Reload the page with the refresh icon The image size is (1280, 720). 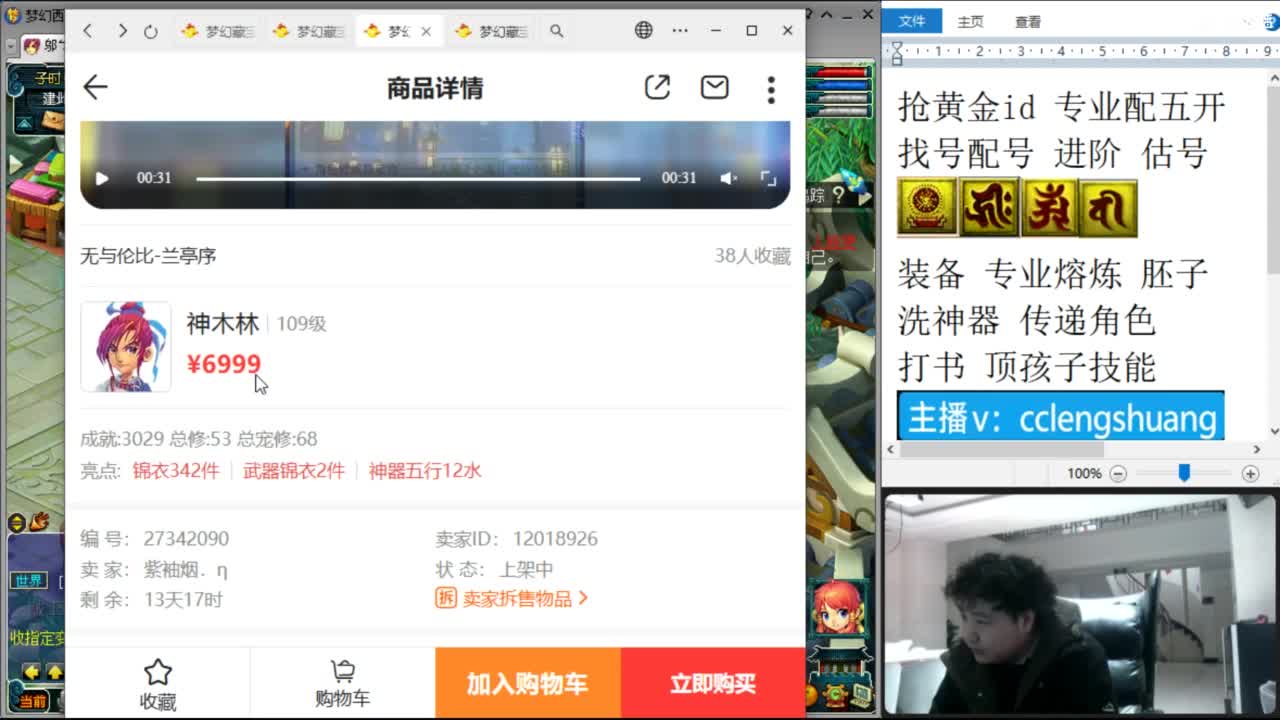click(x=151, y=31)
